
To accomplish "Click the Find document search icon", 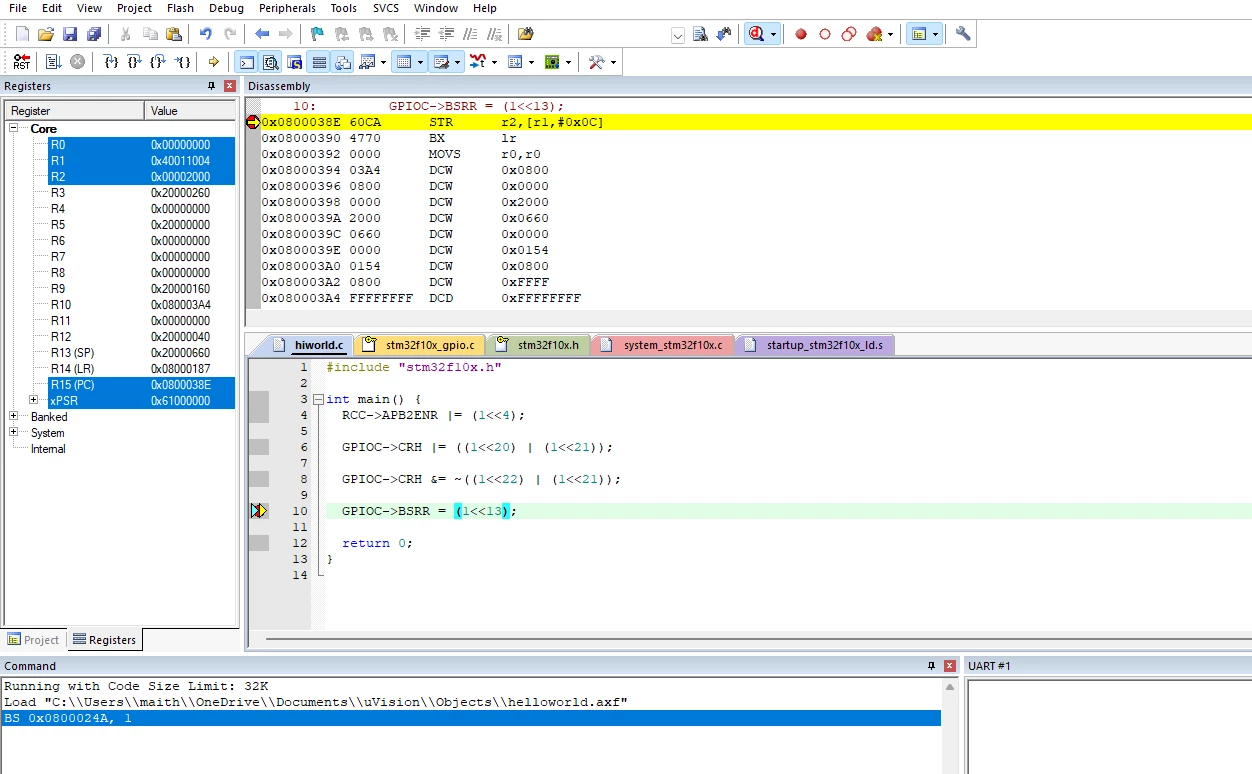I will click(700, 34).
